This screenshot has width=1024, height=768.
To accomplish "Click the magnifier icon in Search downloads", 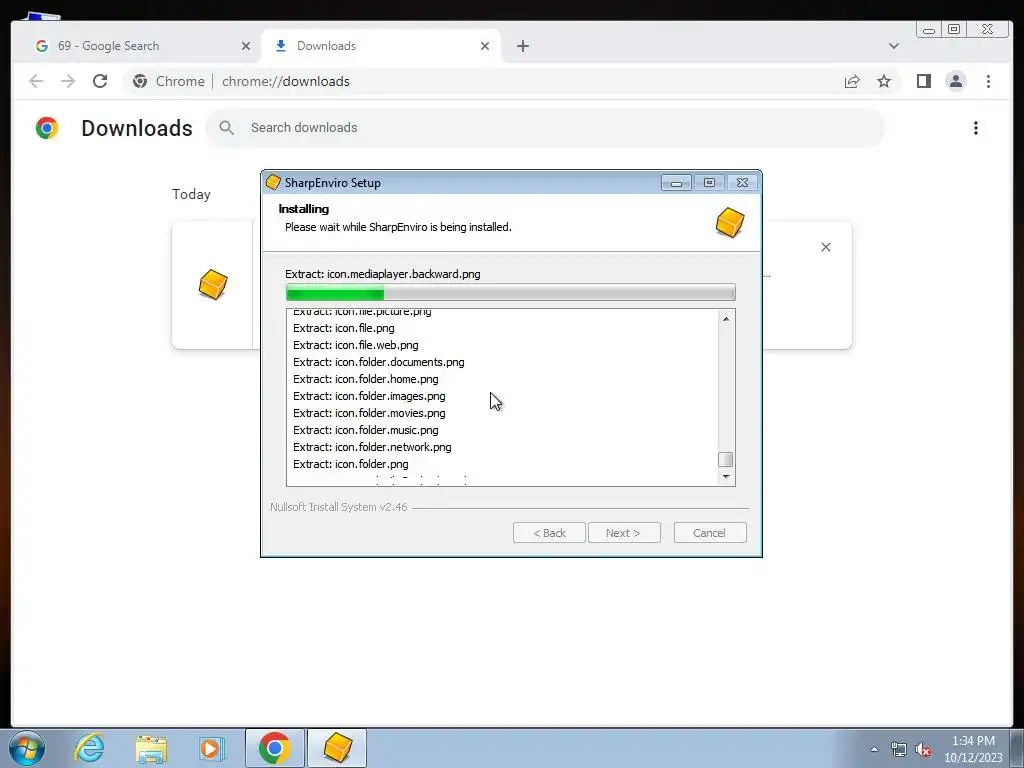I will tap(227, 127).
